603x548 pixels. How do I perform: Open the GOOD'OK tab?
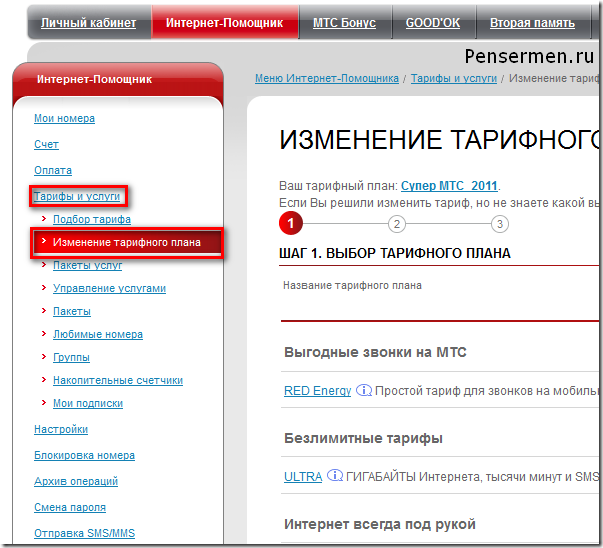pos(433,23)
